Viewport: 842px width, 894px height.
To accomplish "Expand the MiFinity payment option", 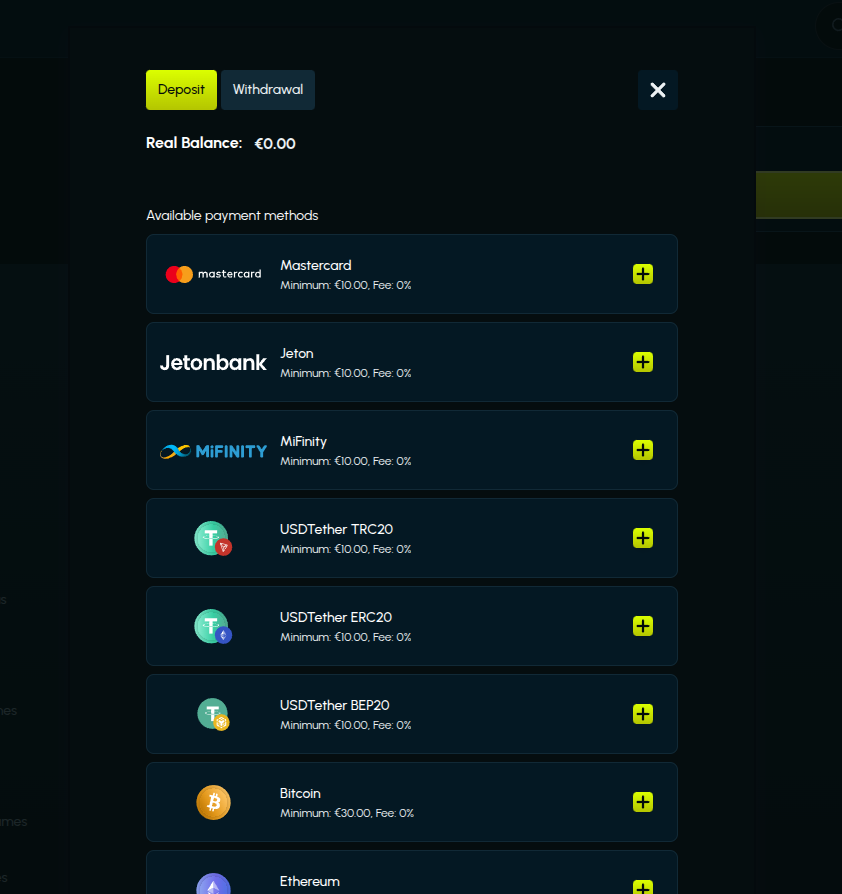I will pyautogui.click(x=643, y=450).
